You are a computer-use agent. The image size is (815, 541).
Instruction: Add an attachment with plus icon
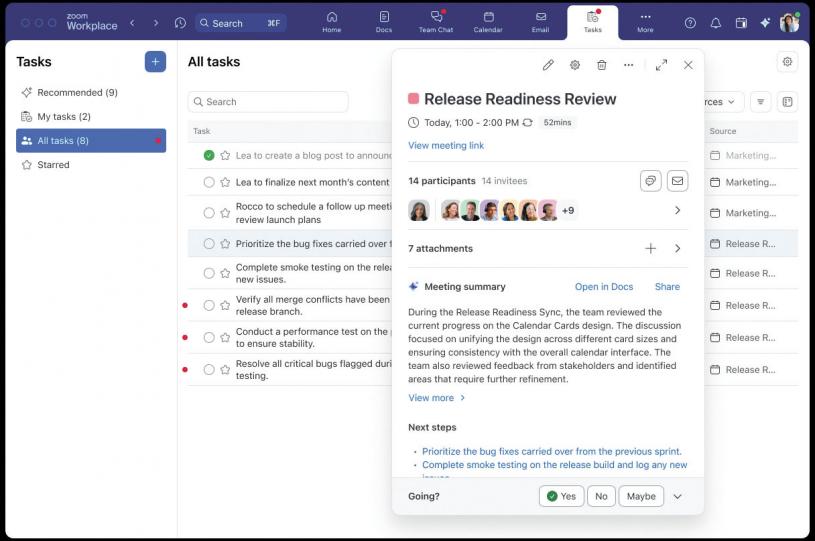651,249
